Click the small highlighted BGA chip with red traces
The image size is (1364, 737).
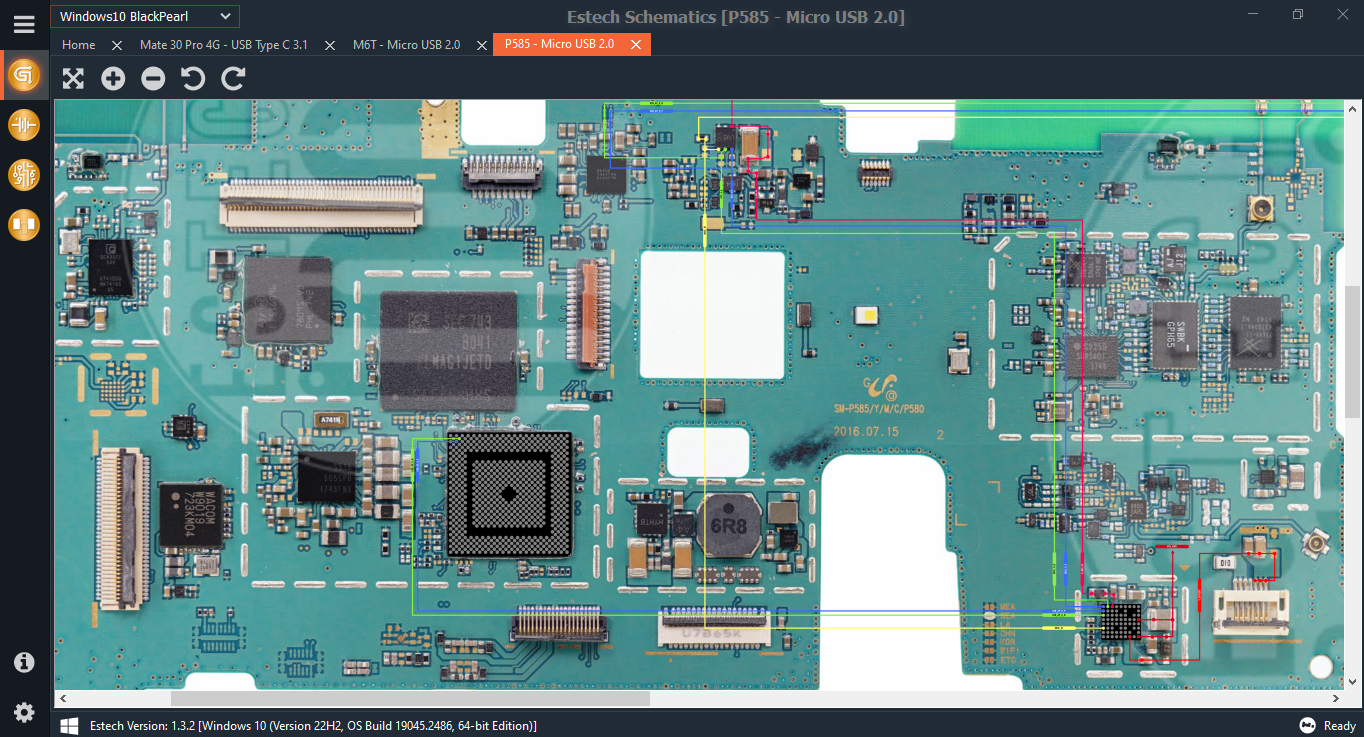(1121, 621)
